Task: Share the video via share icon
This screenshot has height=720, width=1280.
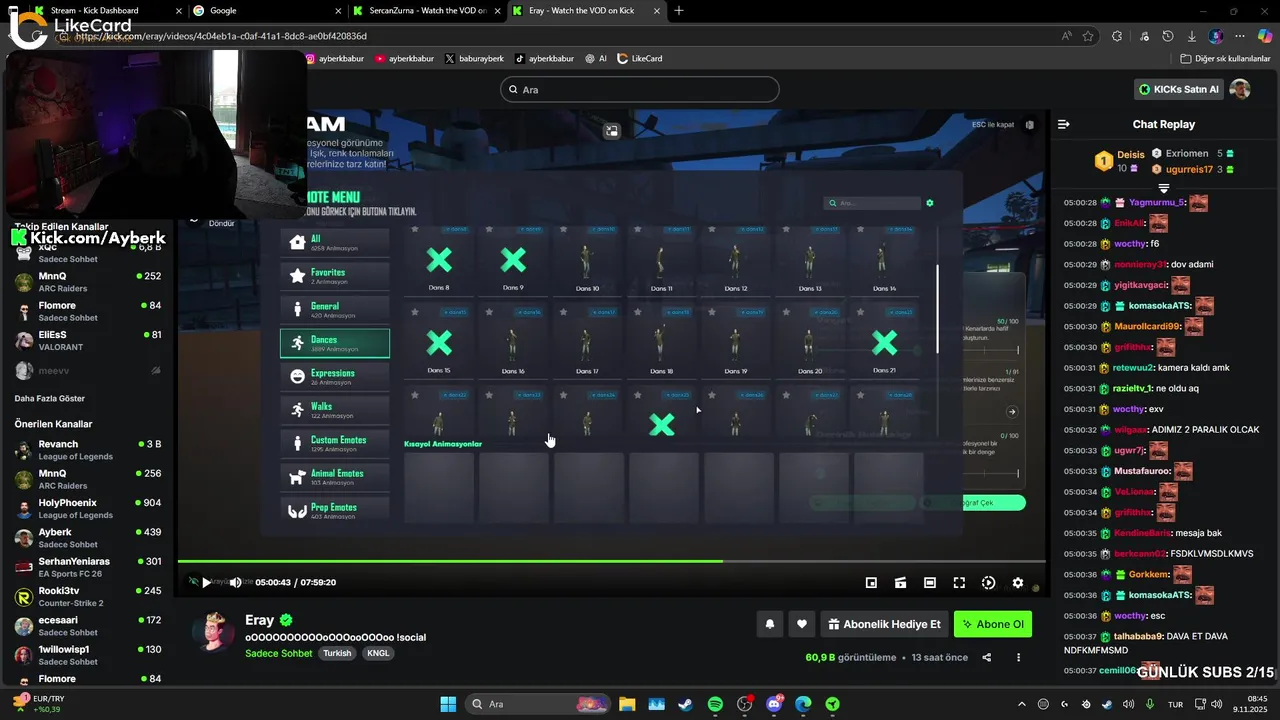Action: pos(987,657)
